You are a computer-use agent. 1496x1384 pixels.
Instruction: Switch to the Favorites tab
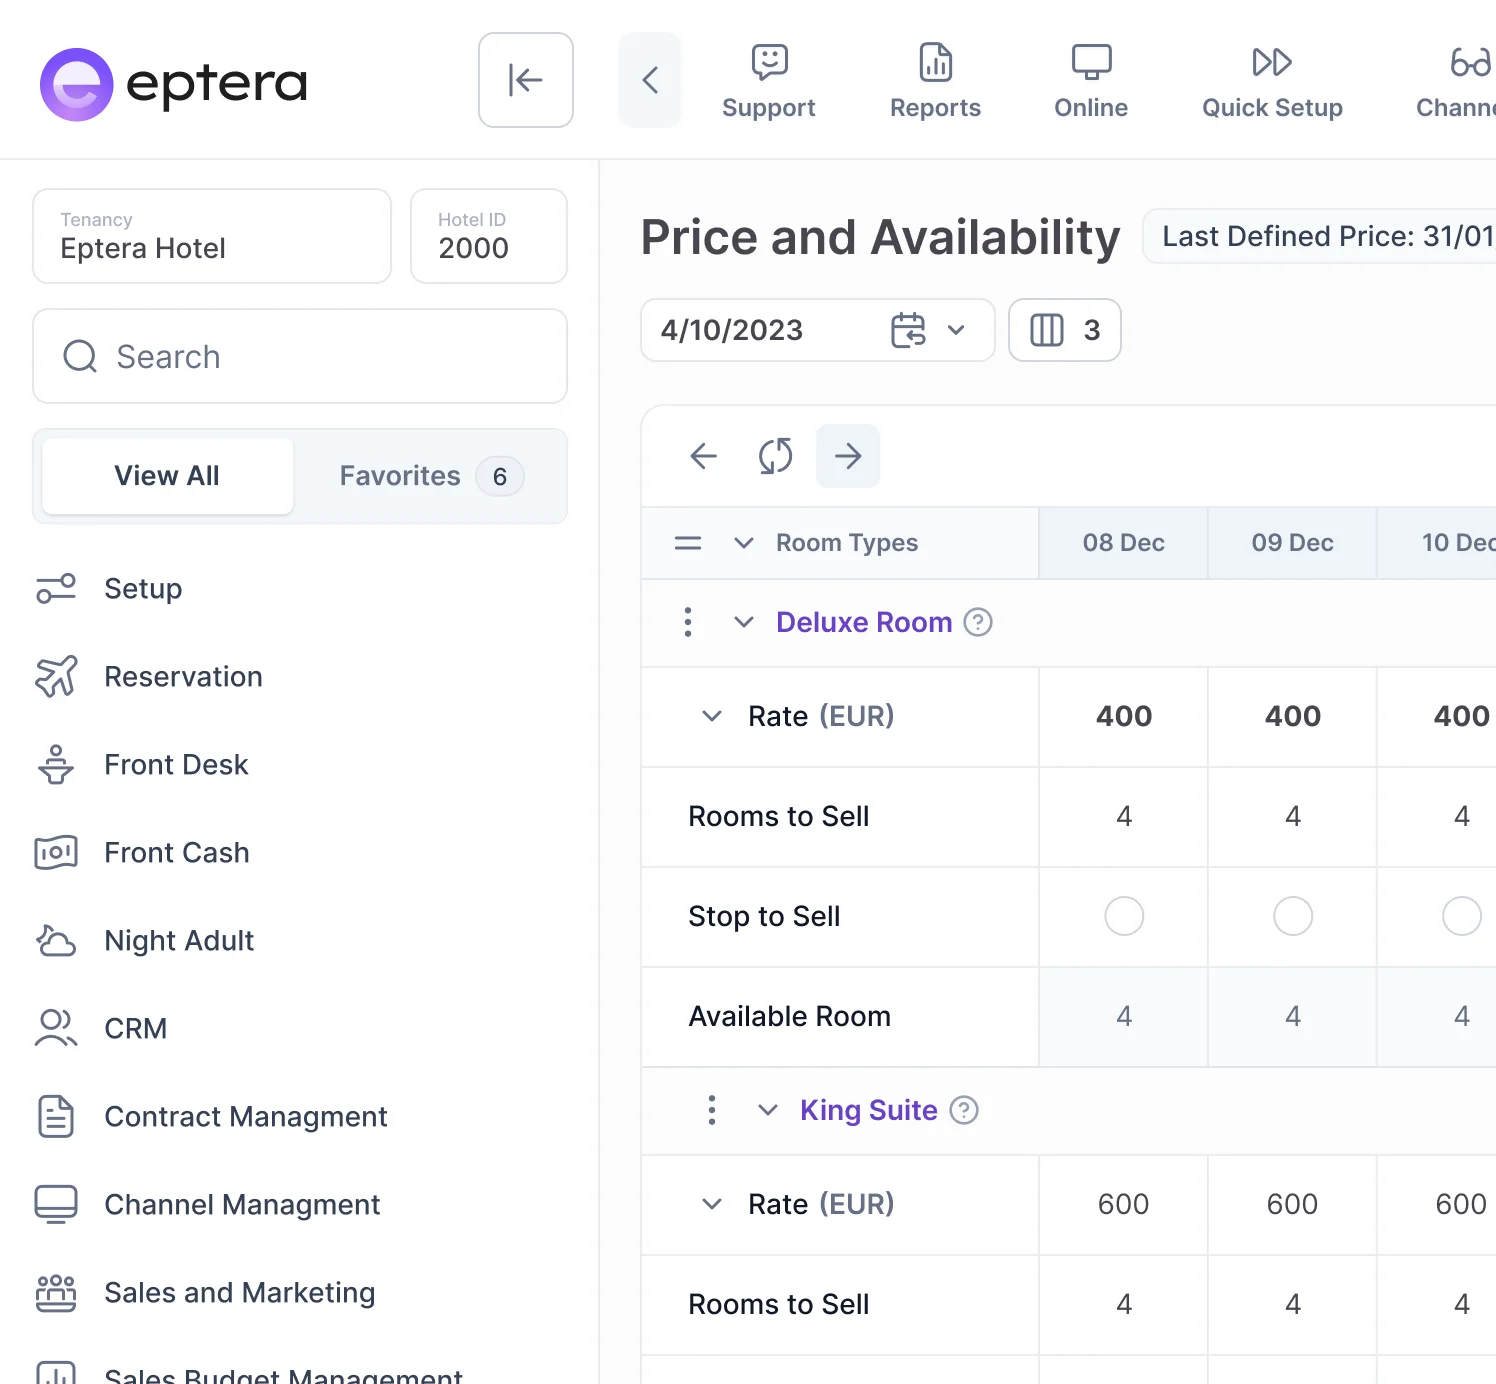(x=430, y=476)
